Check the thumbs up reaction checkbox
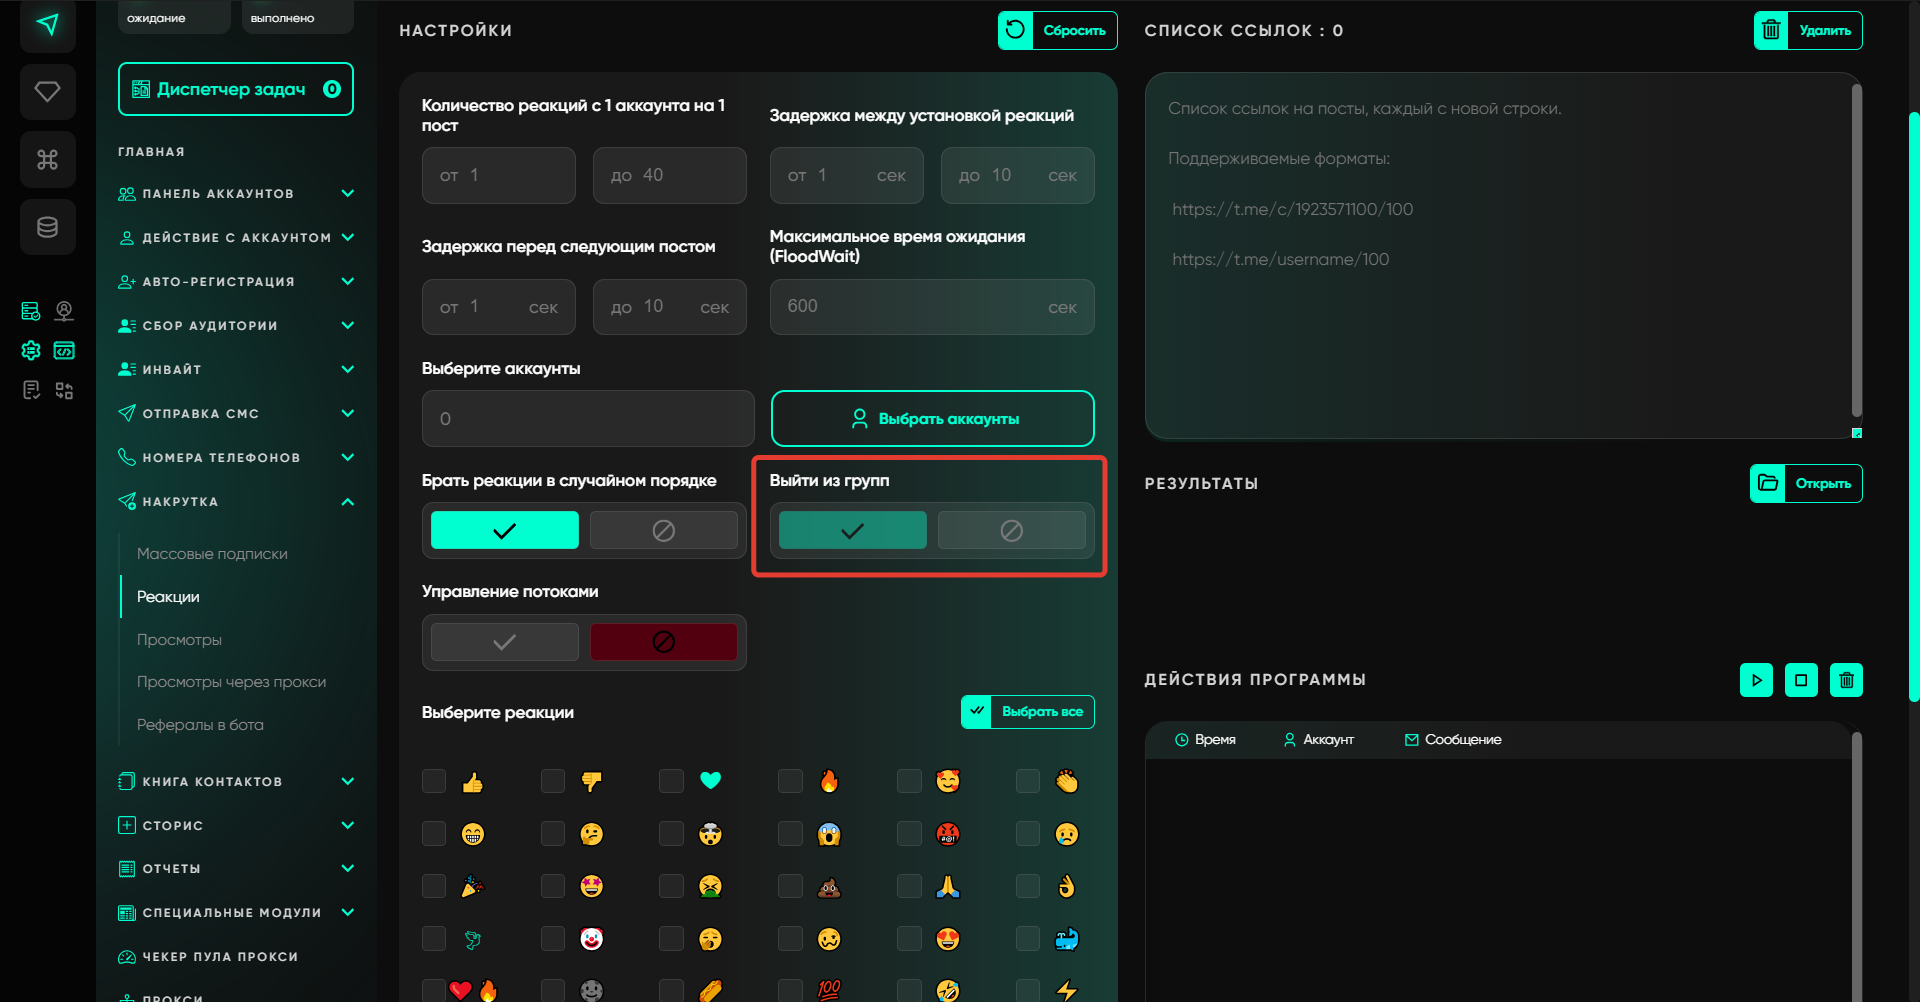This screenshot has width=1920, height=1002. coord(434,781)
